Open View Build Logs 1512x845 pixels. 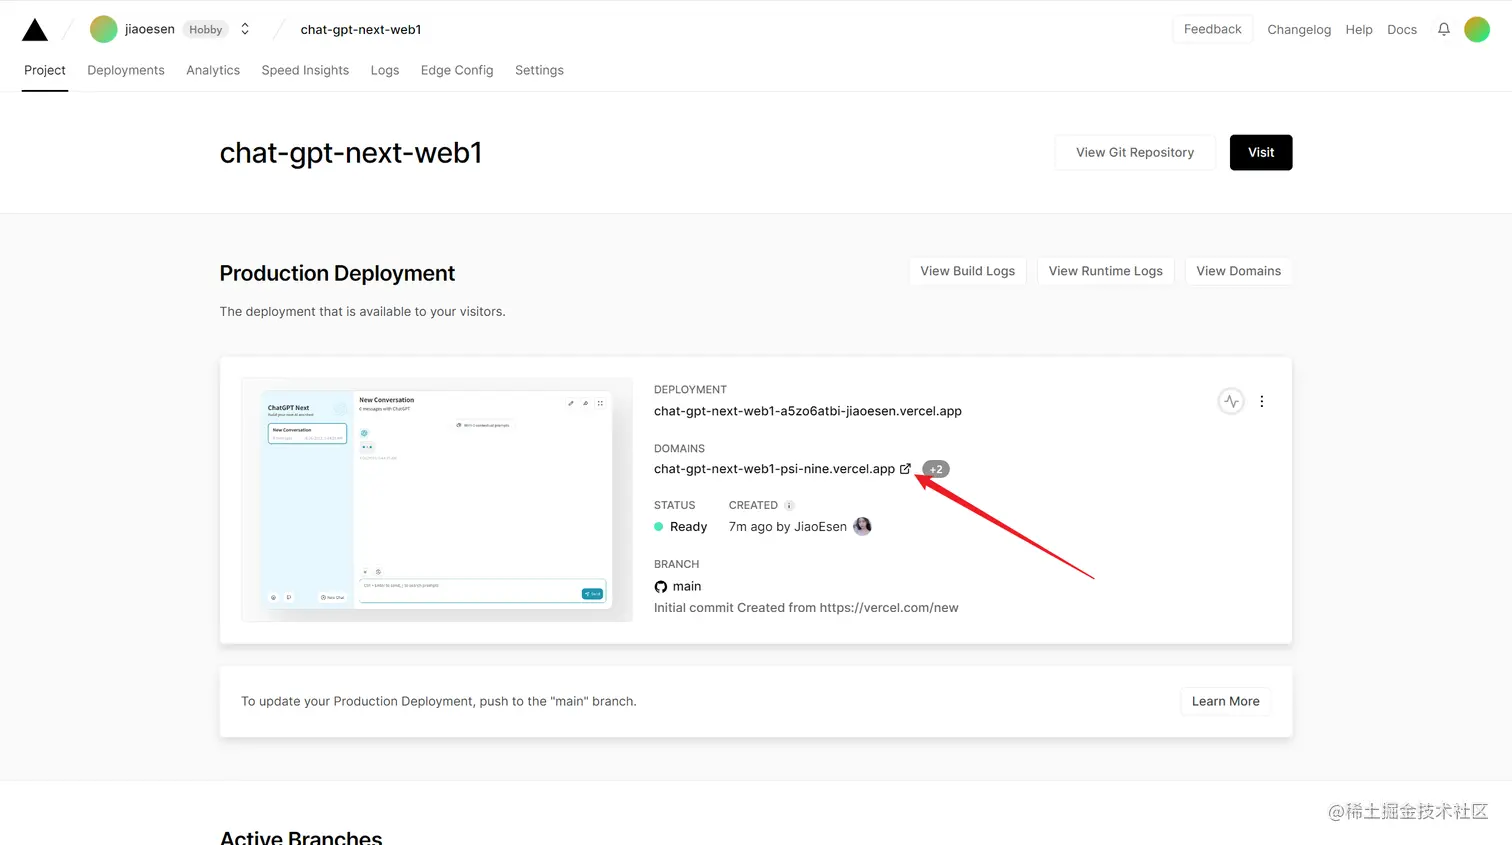tap(967, 271)
